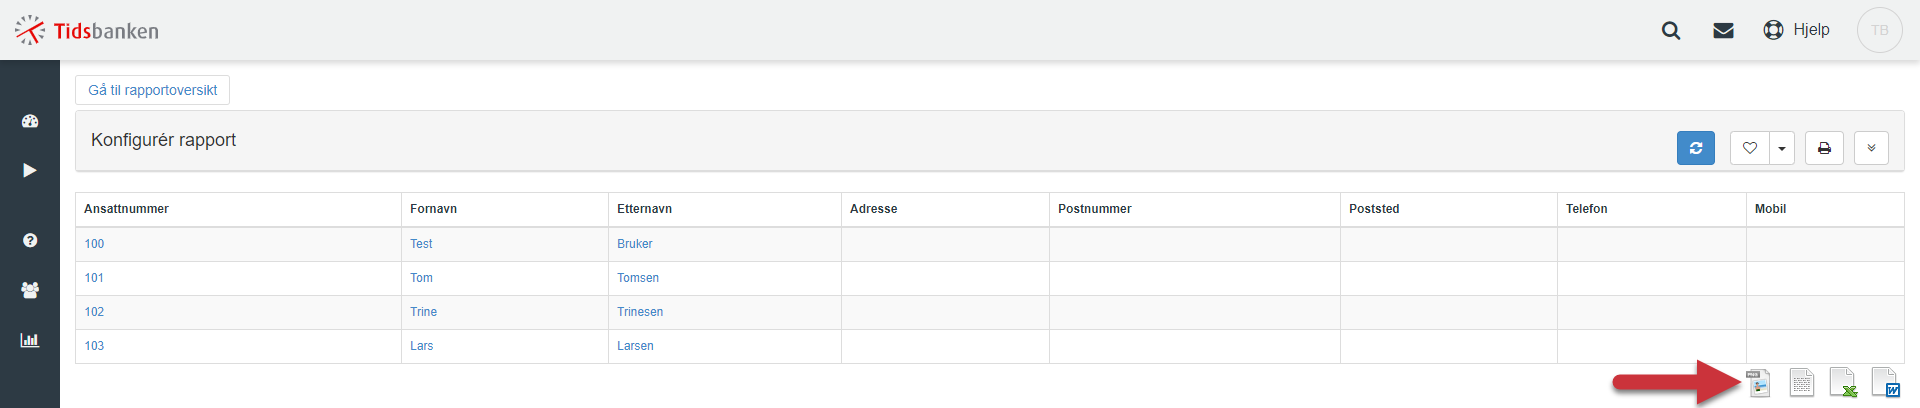Click the Hjelp menu item
The width and height of the screenshot is (1920, 408).
1797,30
